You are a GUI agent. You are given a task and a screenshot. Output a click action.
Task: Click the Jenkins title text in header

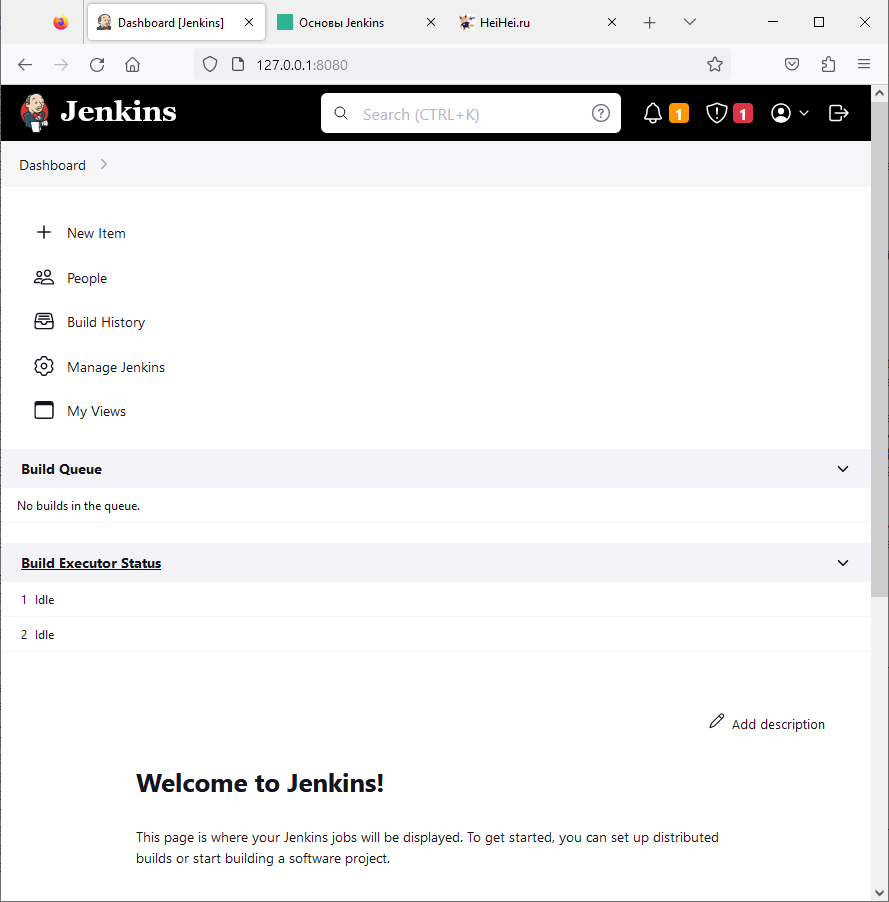click(118, 112)
